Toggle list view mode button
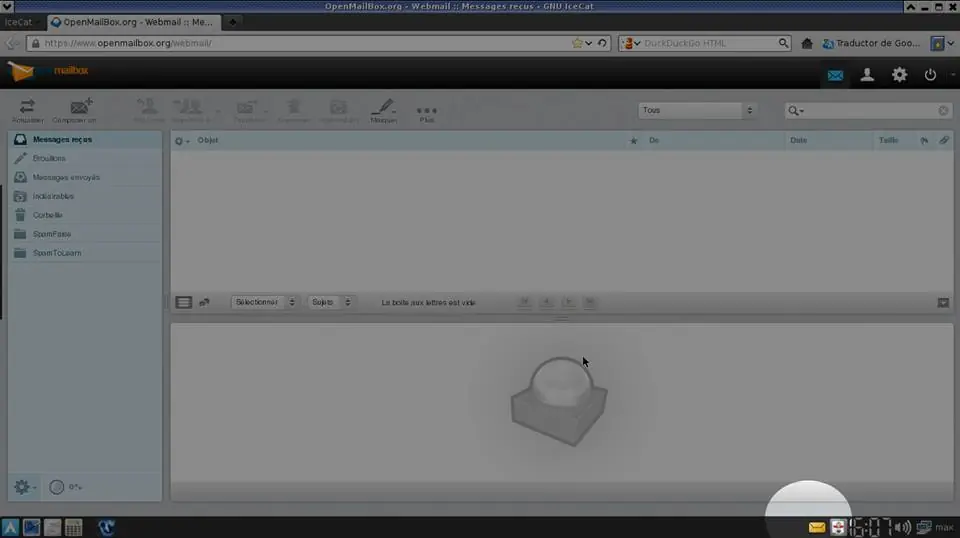The image size is (960, 538). pos(184,302)
